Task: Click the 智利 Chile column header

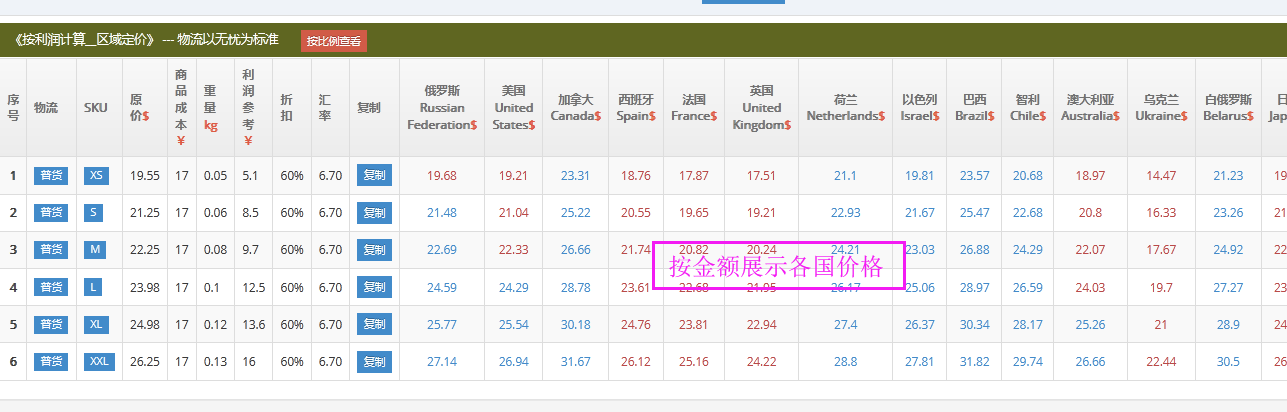Action: point(1027,107)
